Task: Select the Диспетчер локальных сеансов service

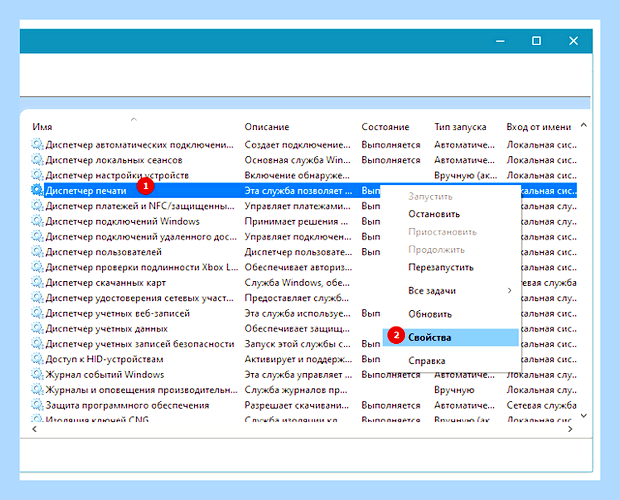Action: point(114,160)
